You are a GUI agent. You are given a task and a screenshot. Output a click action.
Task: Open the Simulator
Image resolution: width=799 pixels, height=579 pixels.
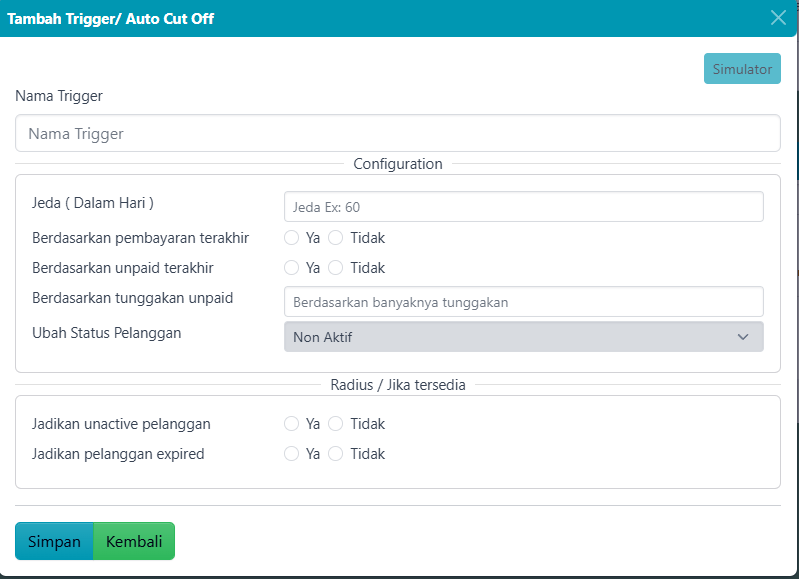[x=742, y=69]
